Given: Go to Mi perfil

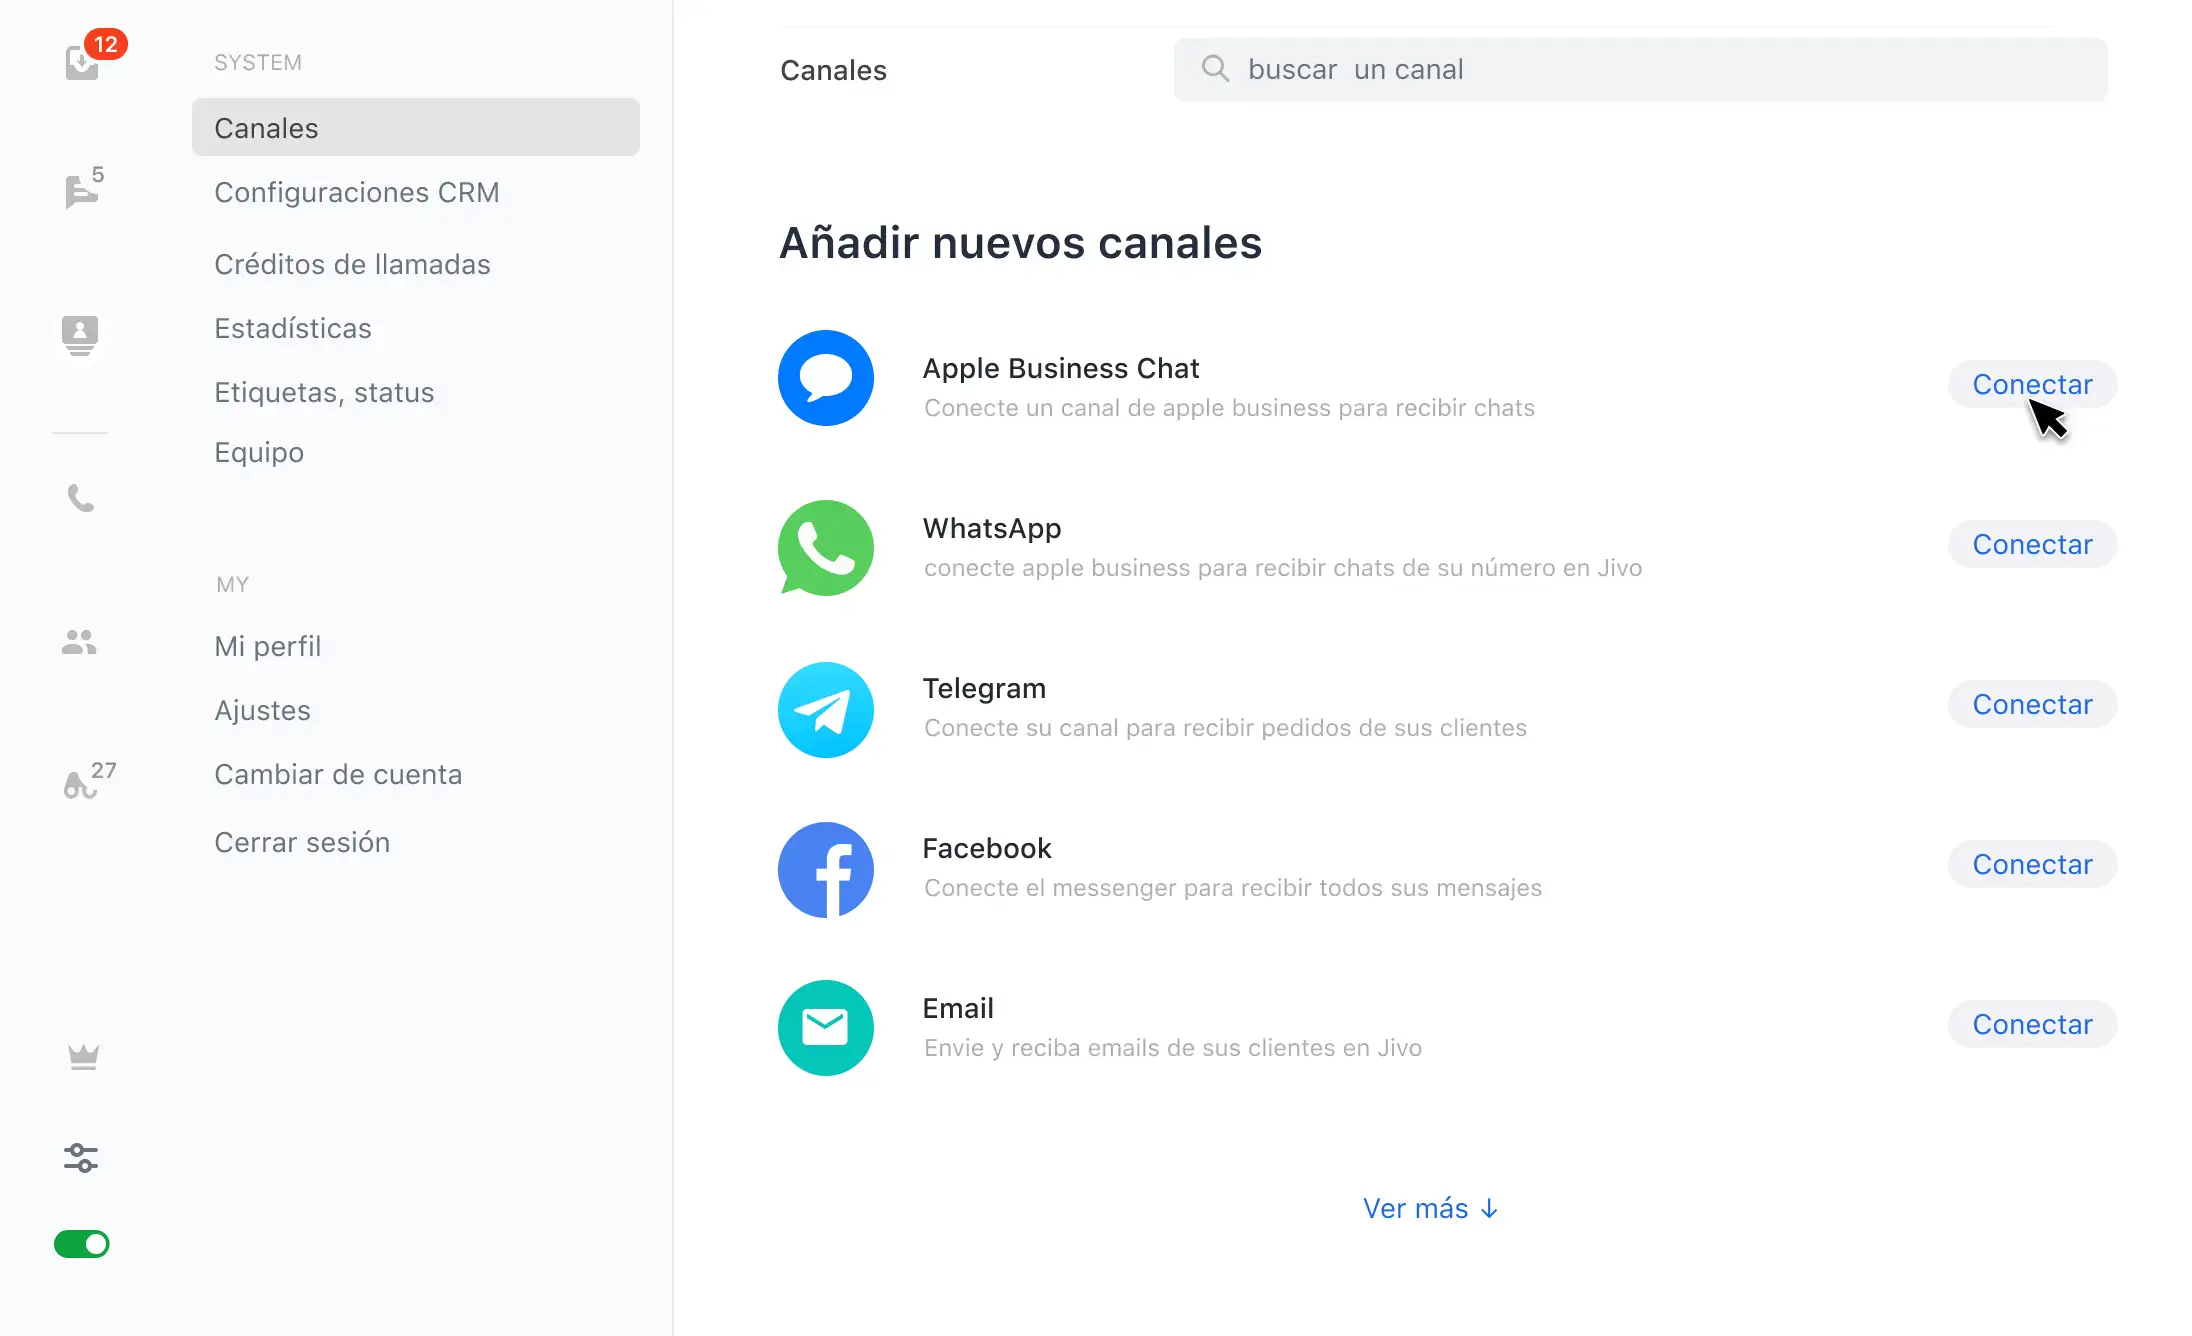Looking at the screenshot, I should pyautogui.click(x=267, y=646).
